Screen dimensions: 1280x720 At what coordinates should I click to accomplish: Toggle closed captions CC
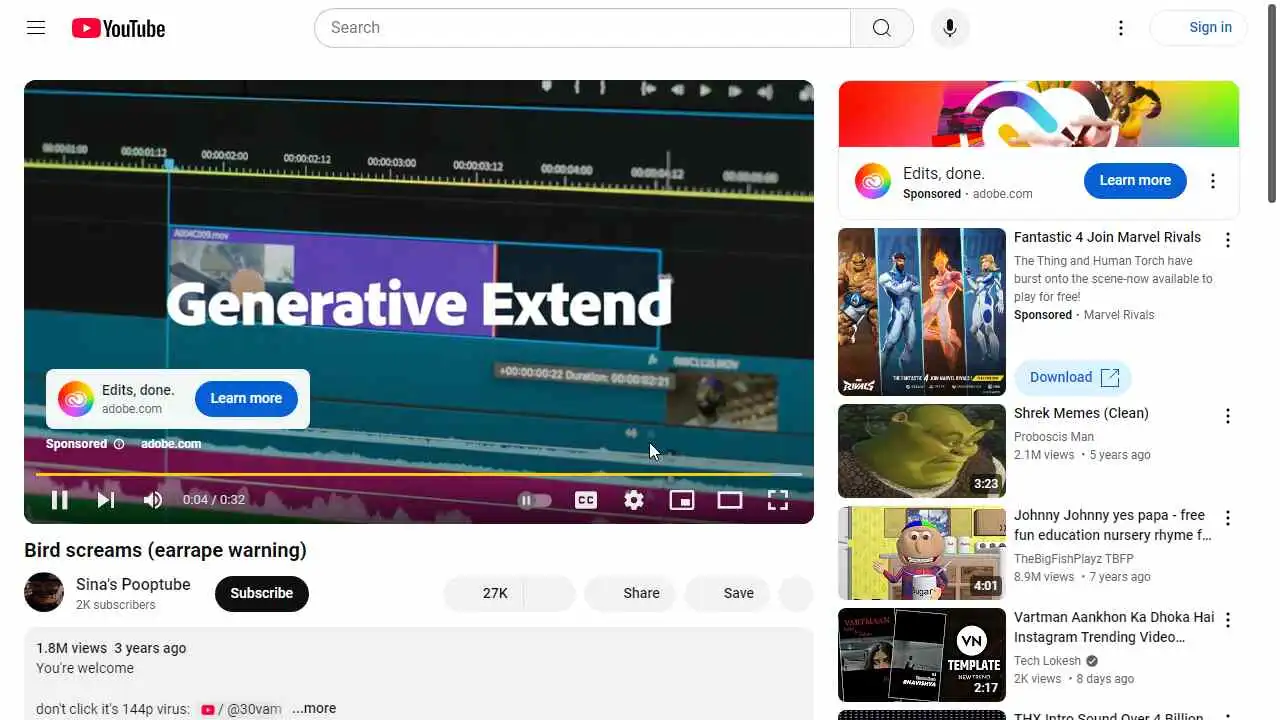[x=586, y=500]
